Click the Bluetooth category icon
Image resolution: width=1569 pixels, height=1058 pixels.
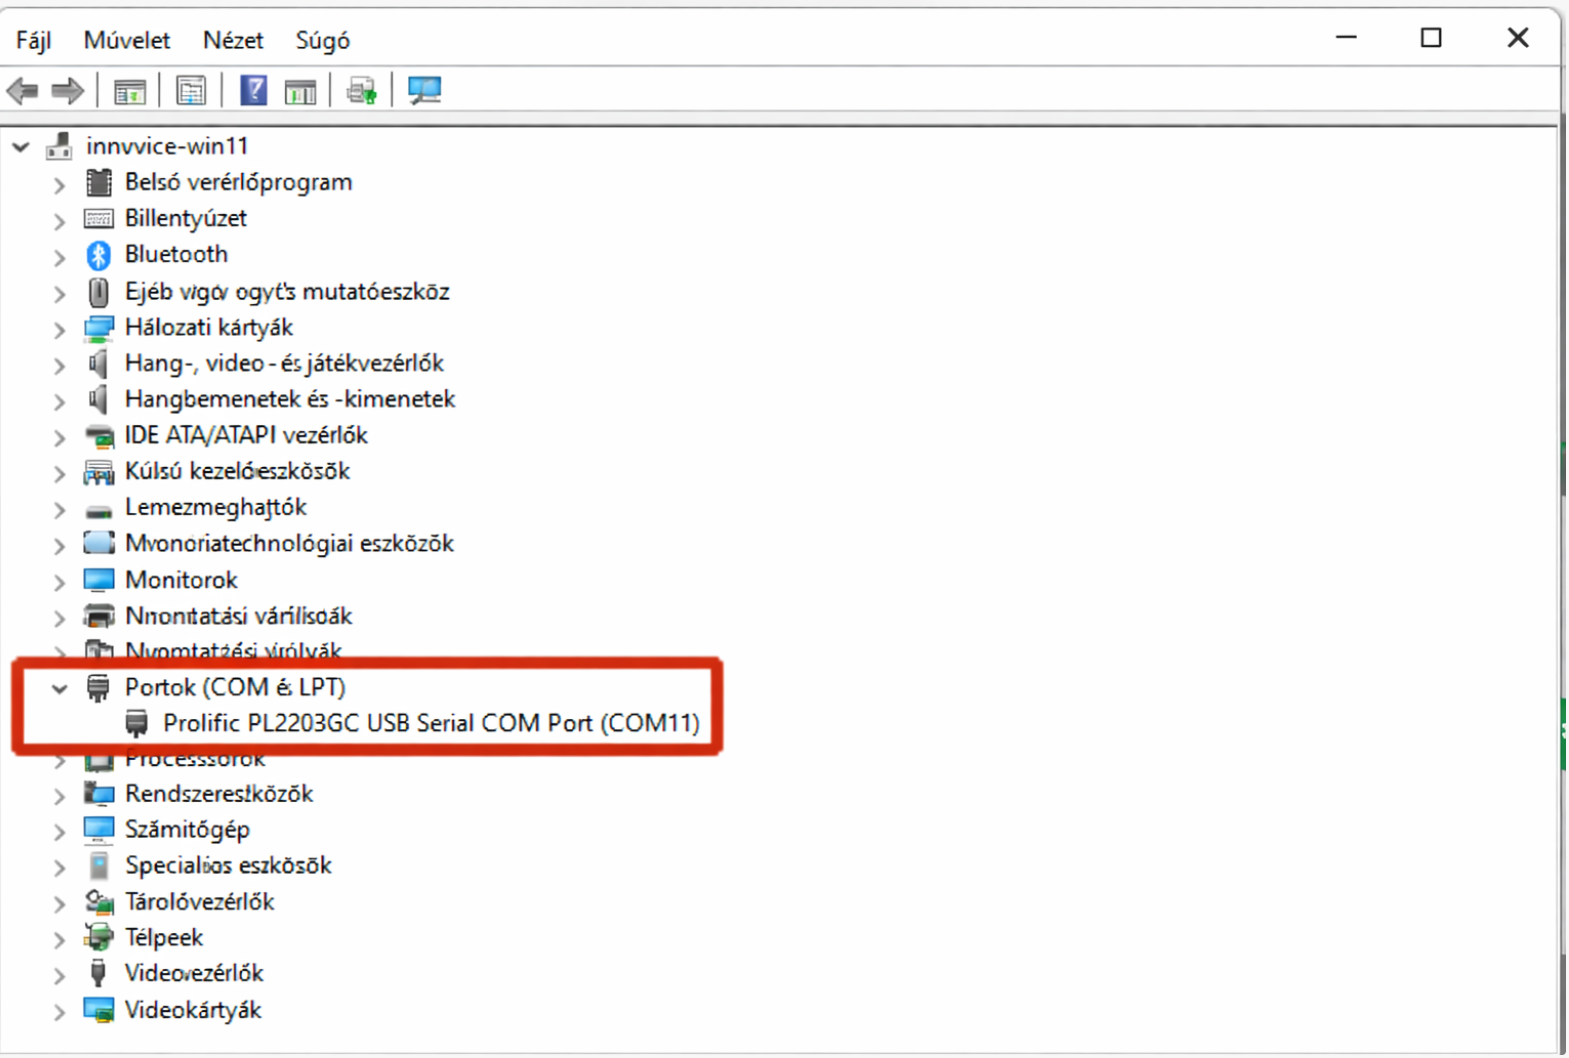coord(98,255)
